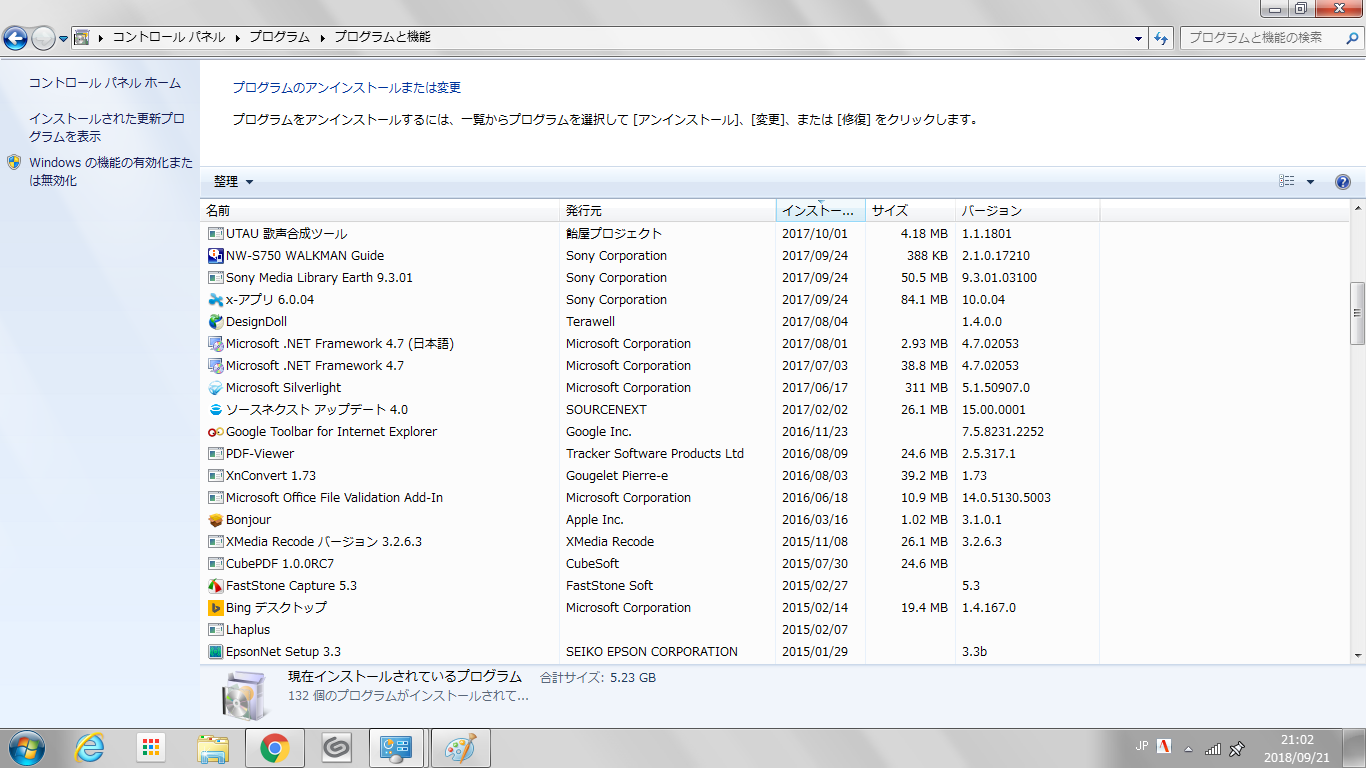1366x768 pixels.
Task: Click the scrollbar down arrow
Action: click(x=1357, y=654)
